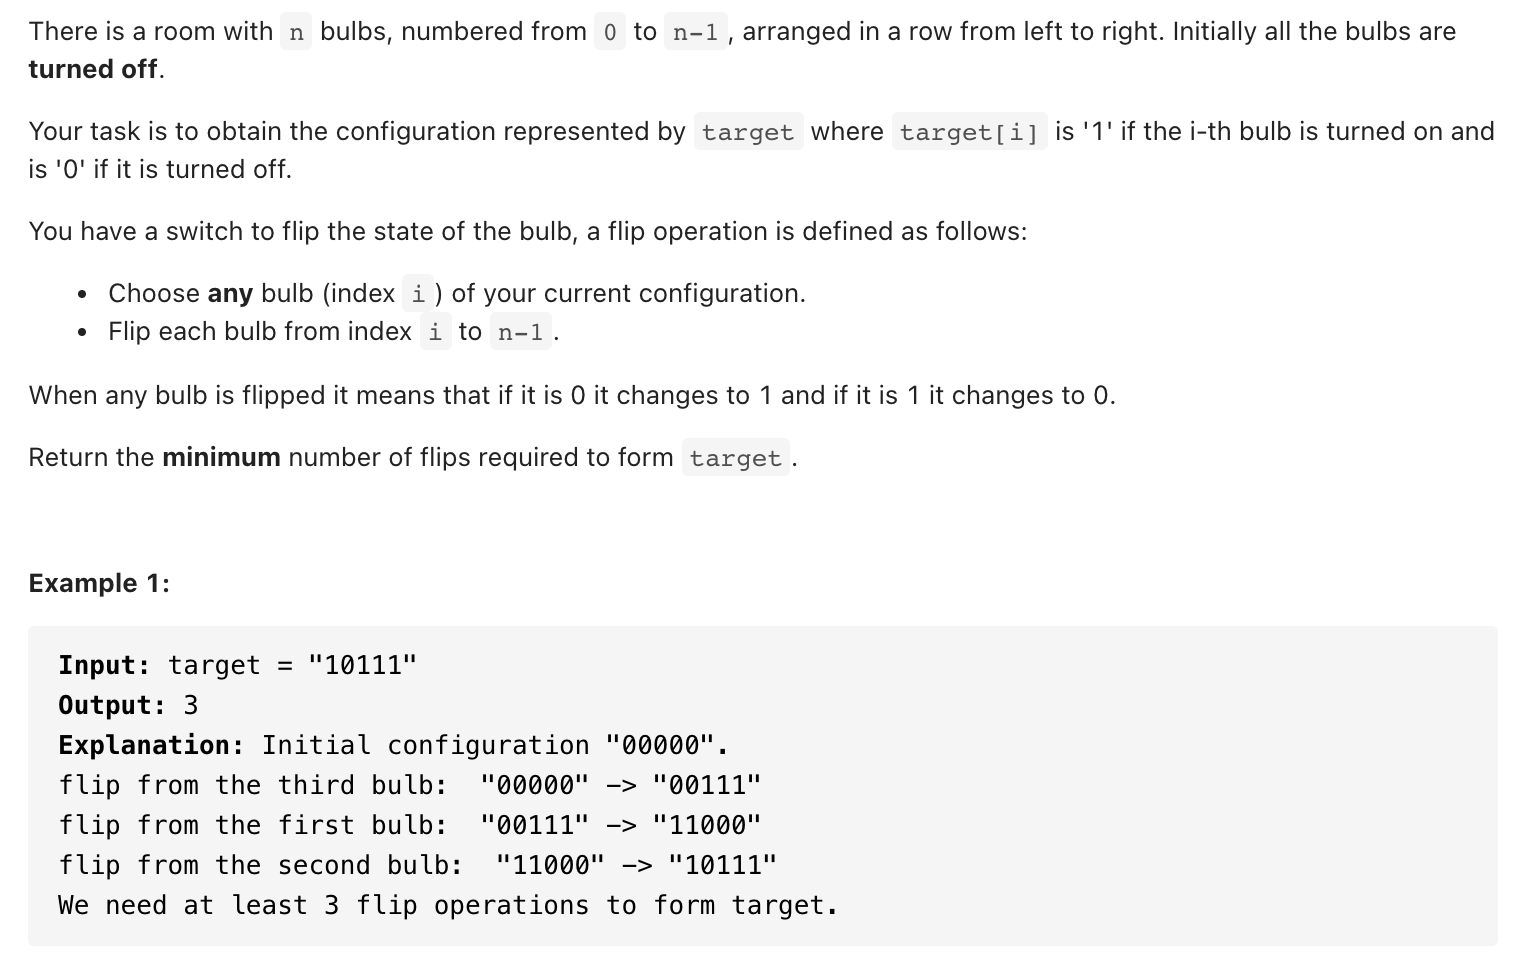Click the 'Output:' label in example block

pyautogui.click(x=112, y=705)
